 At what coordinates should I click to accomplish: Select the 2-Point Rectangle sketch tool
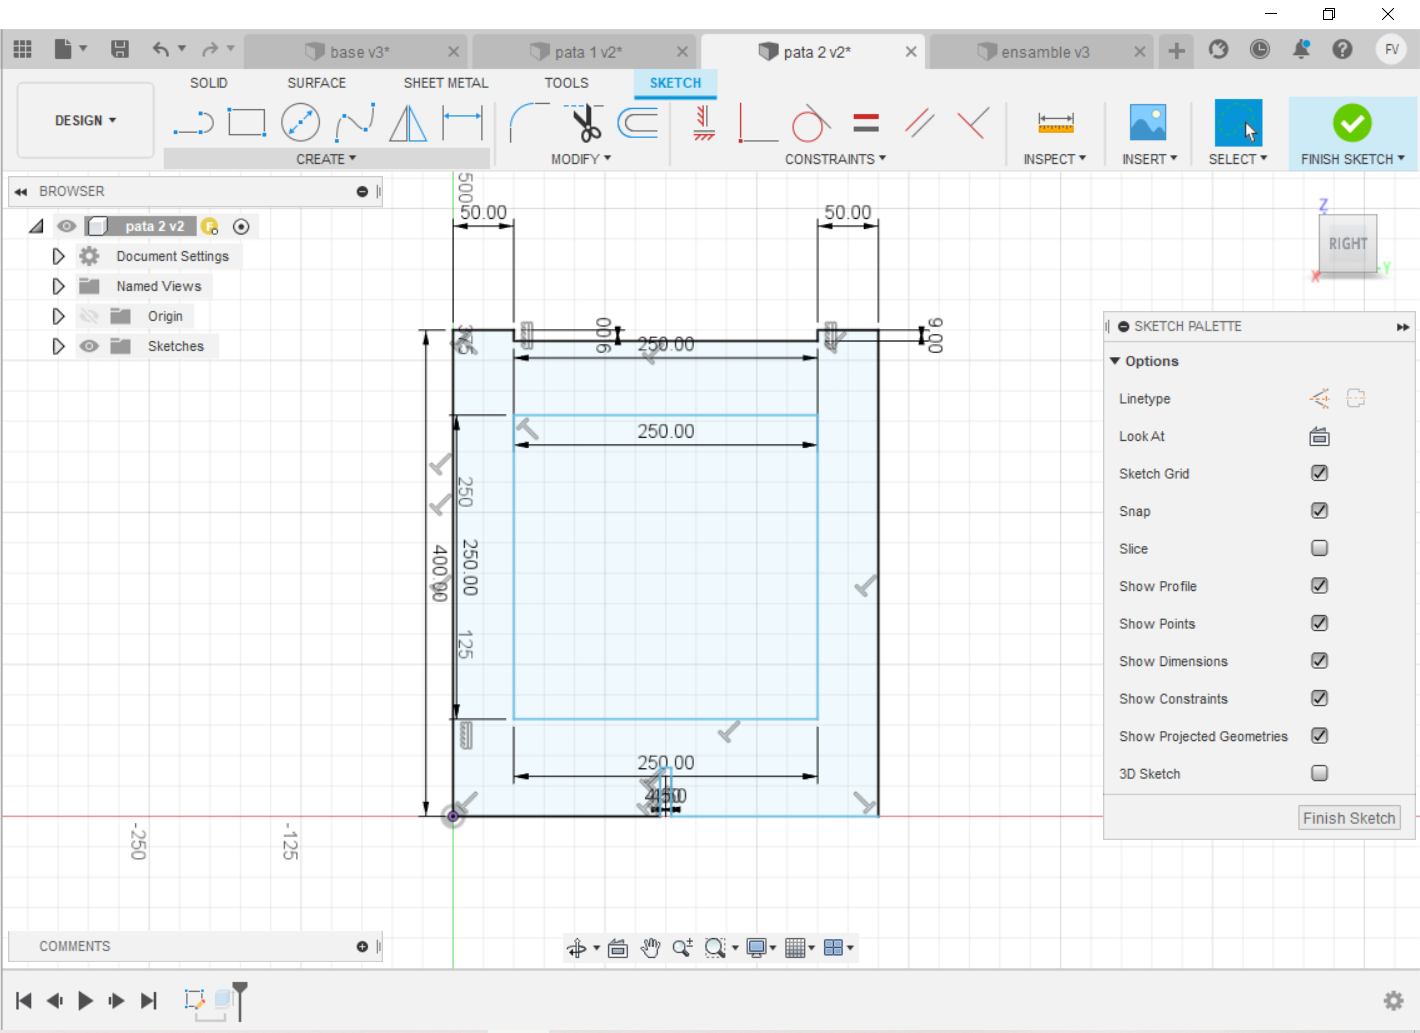(x=246, y=123)
